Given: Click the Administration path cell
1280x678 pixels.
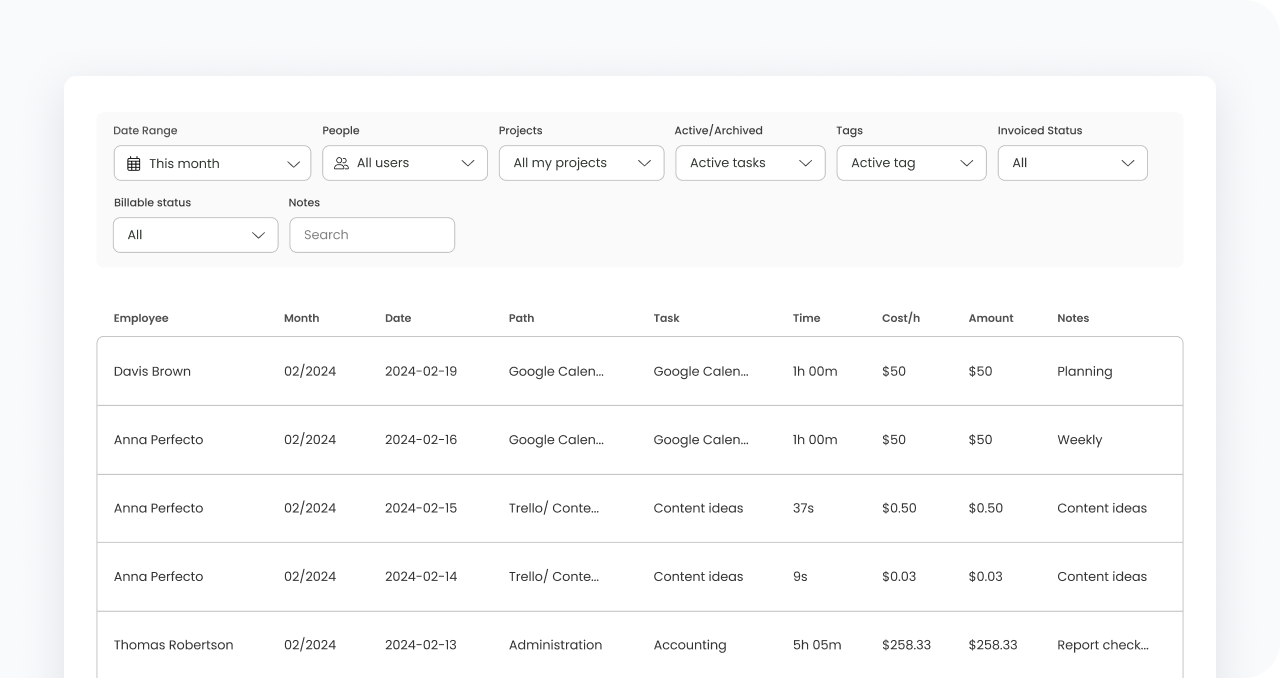Looking at the screenshot, I should click(556, 645).
